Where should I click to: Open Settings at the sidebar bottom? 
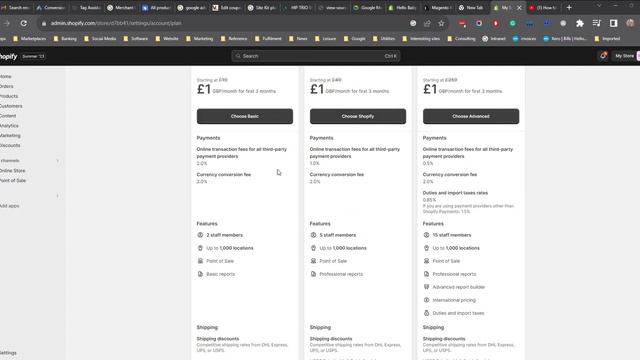tap(8, 353)
